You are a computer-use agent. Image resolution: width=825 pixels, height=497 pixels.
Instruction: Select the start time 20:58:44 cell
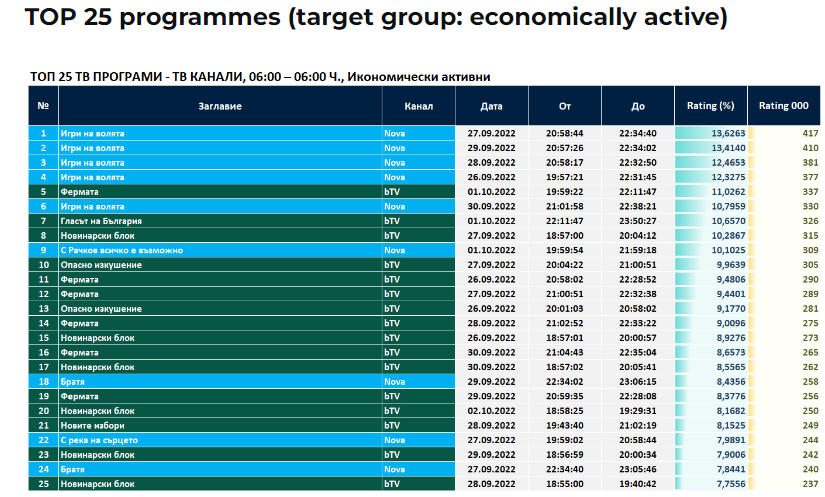[564, 133]
